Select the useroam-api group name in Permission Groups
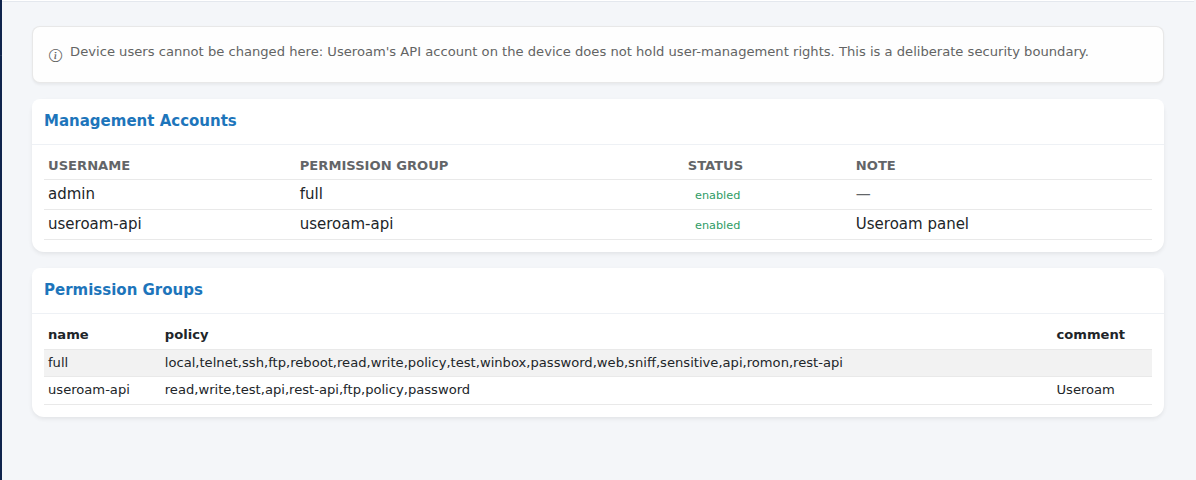Image resolution: width=1196 pixels, height=480 pixels. point(88,390)
